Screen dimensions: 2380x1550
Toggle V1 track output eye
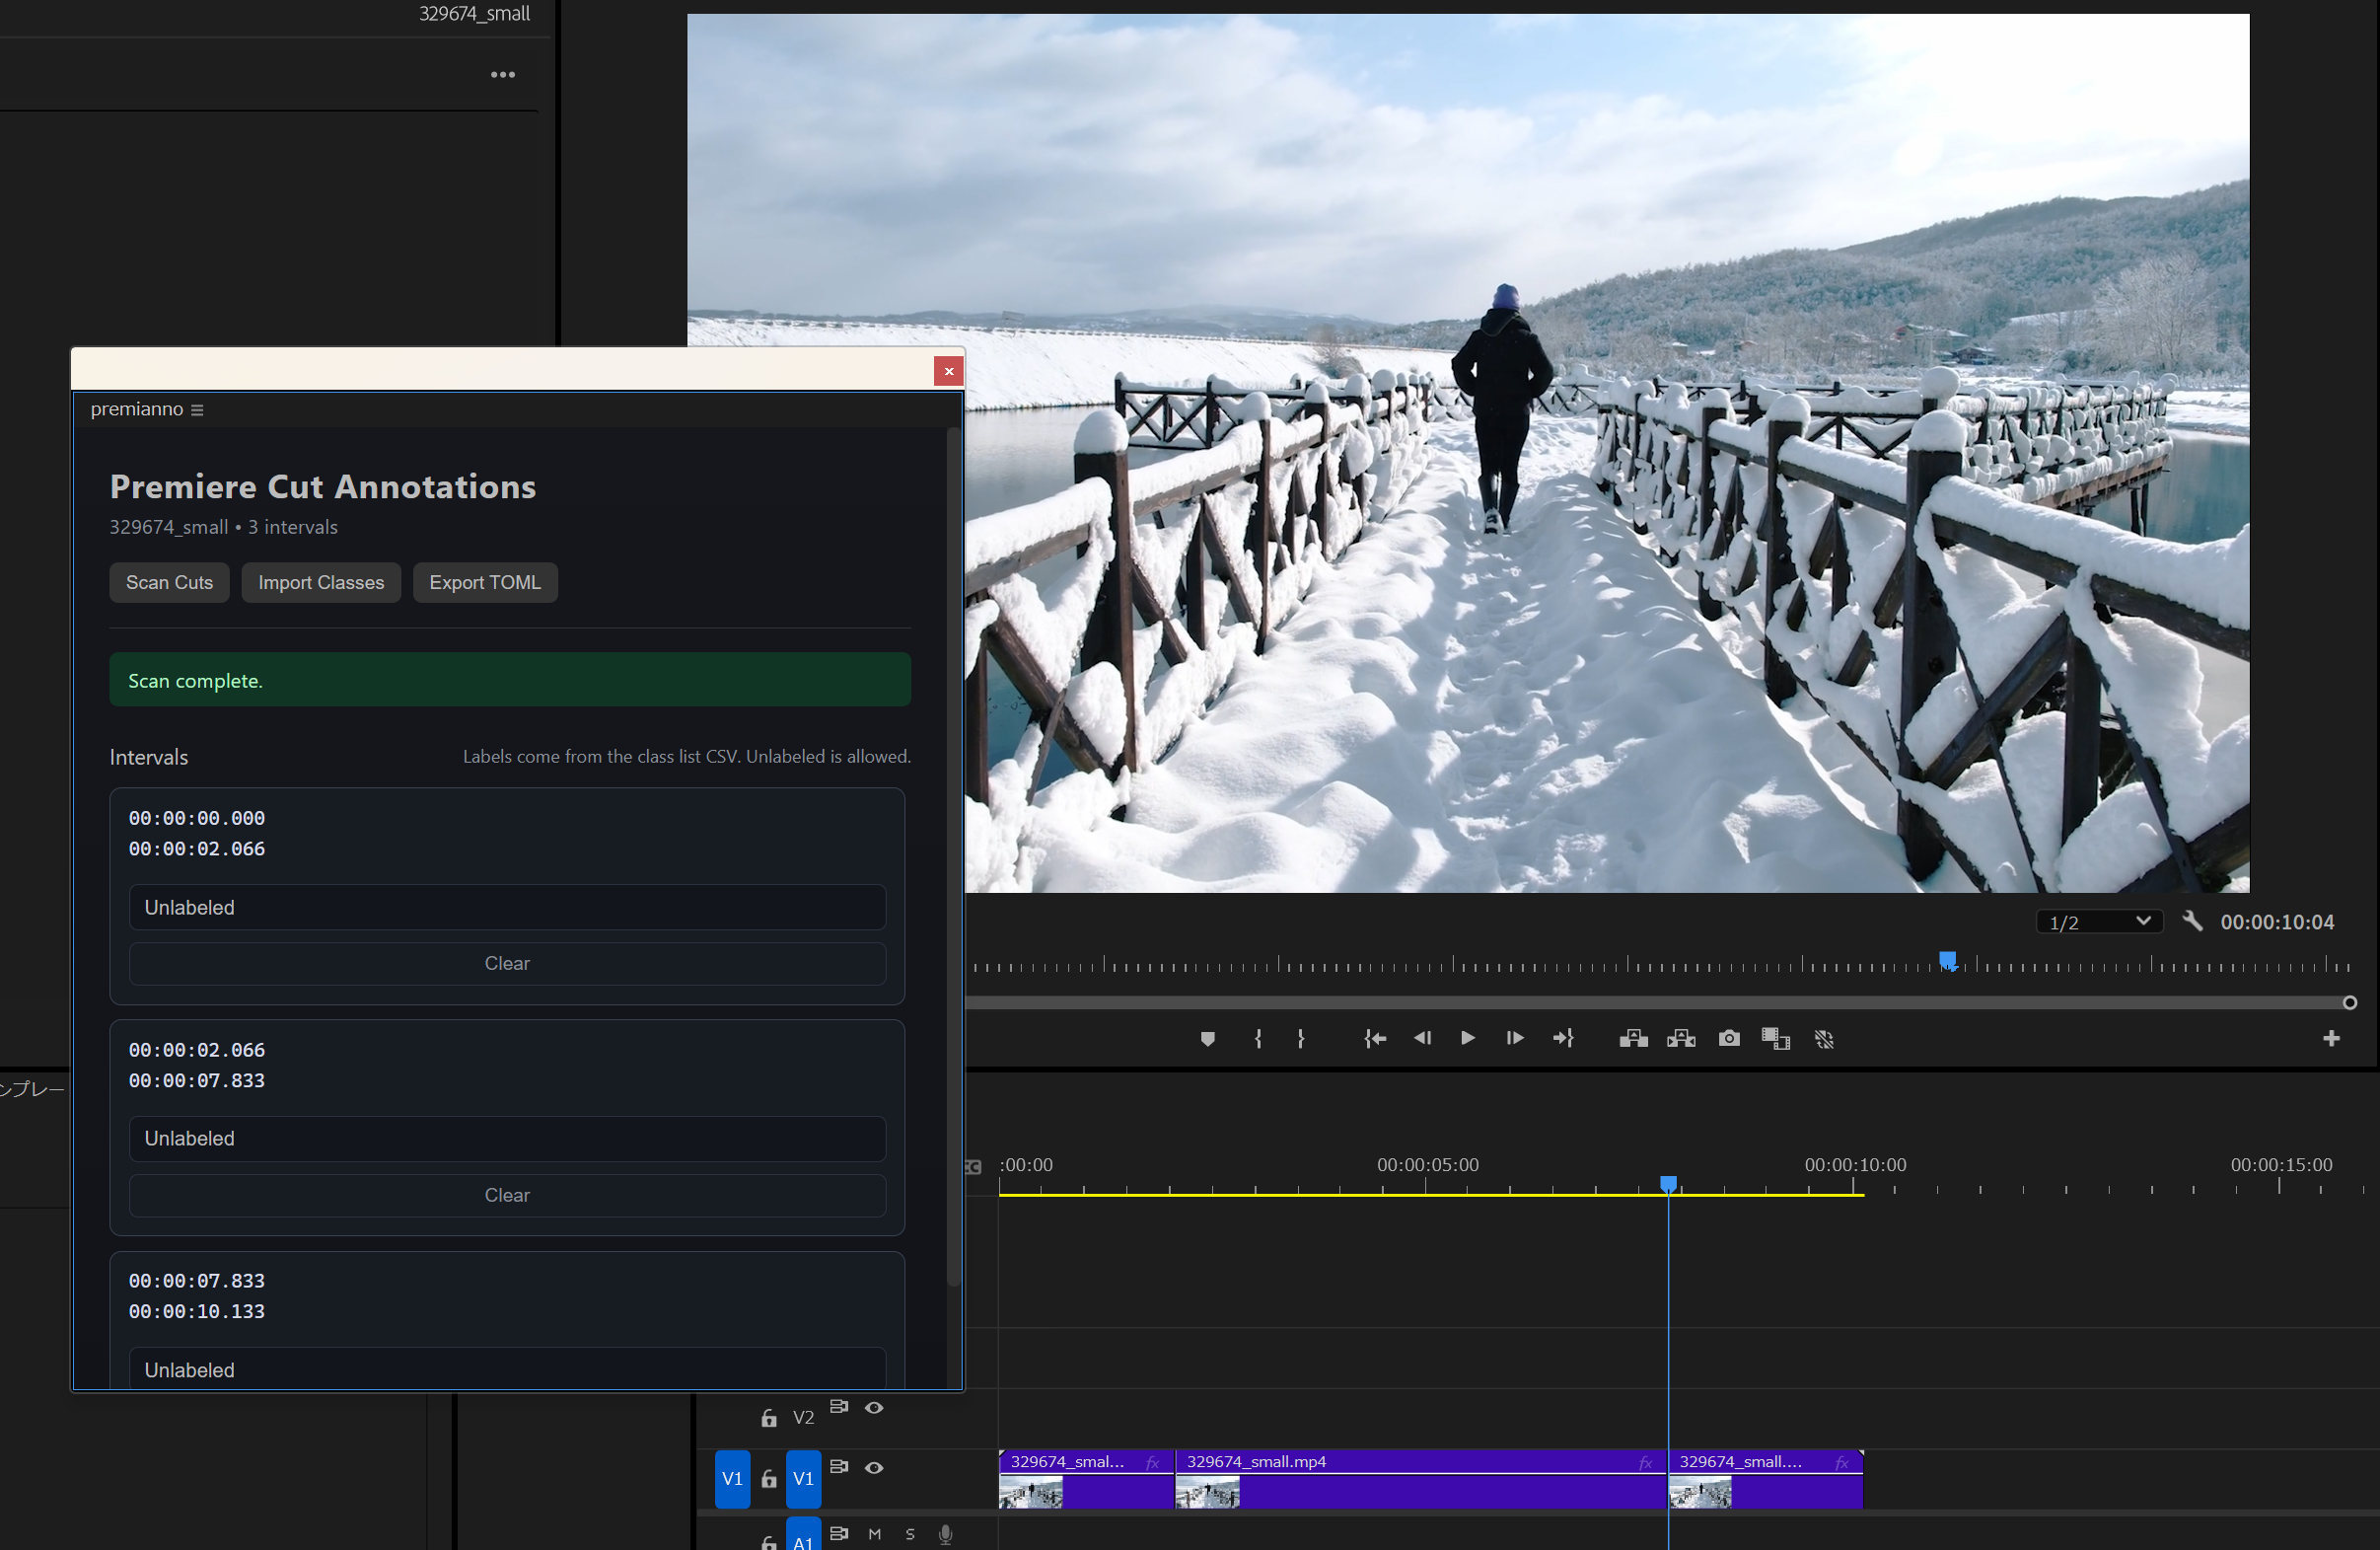click(x=874, y=1467)
